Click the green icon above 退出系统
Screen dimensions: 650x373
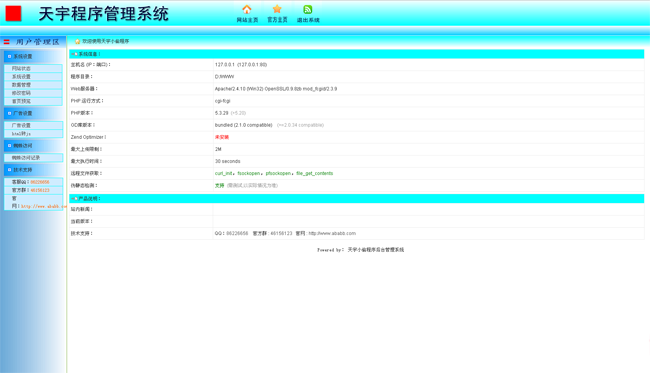(x=308, y=9)
